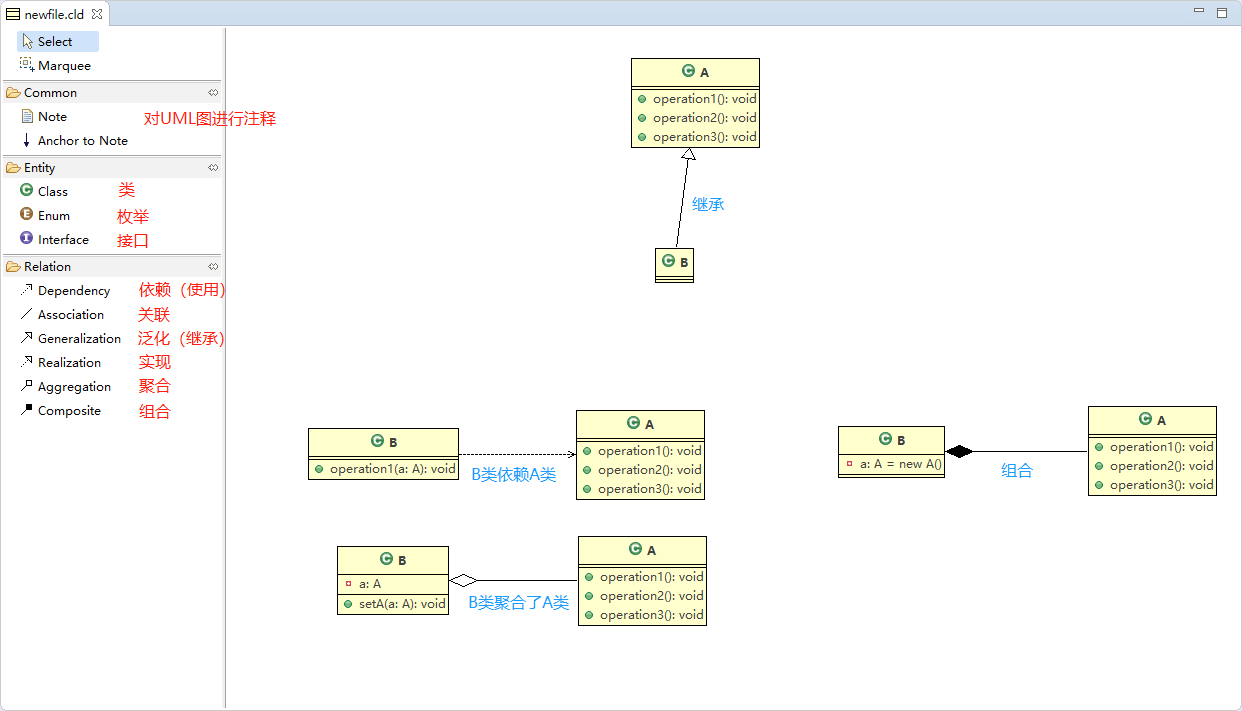Select the dashed dependency arrow line
The image size is (1242, 711).
pyautogui.click(x=517, y=455)
